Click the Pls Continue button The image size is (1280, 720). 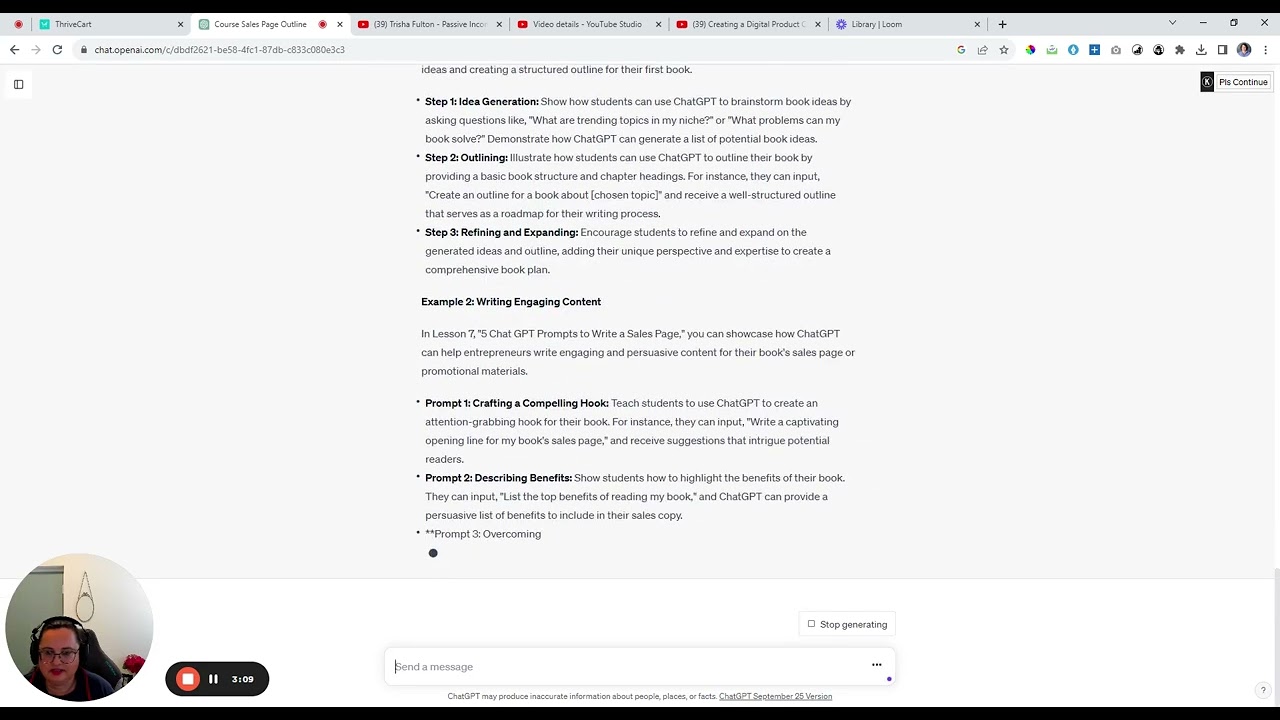[1243, 82]
